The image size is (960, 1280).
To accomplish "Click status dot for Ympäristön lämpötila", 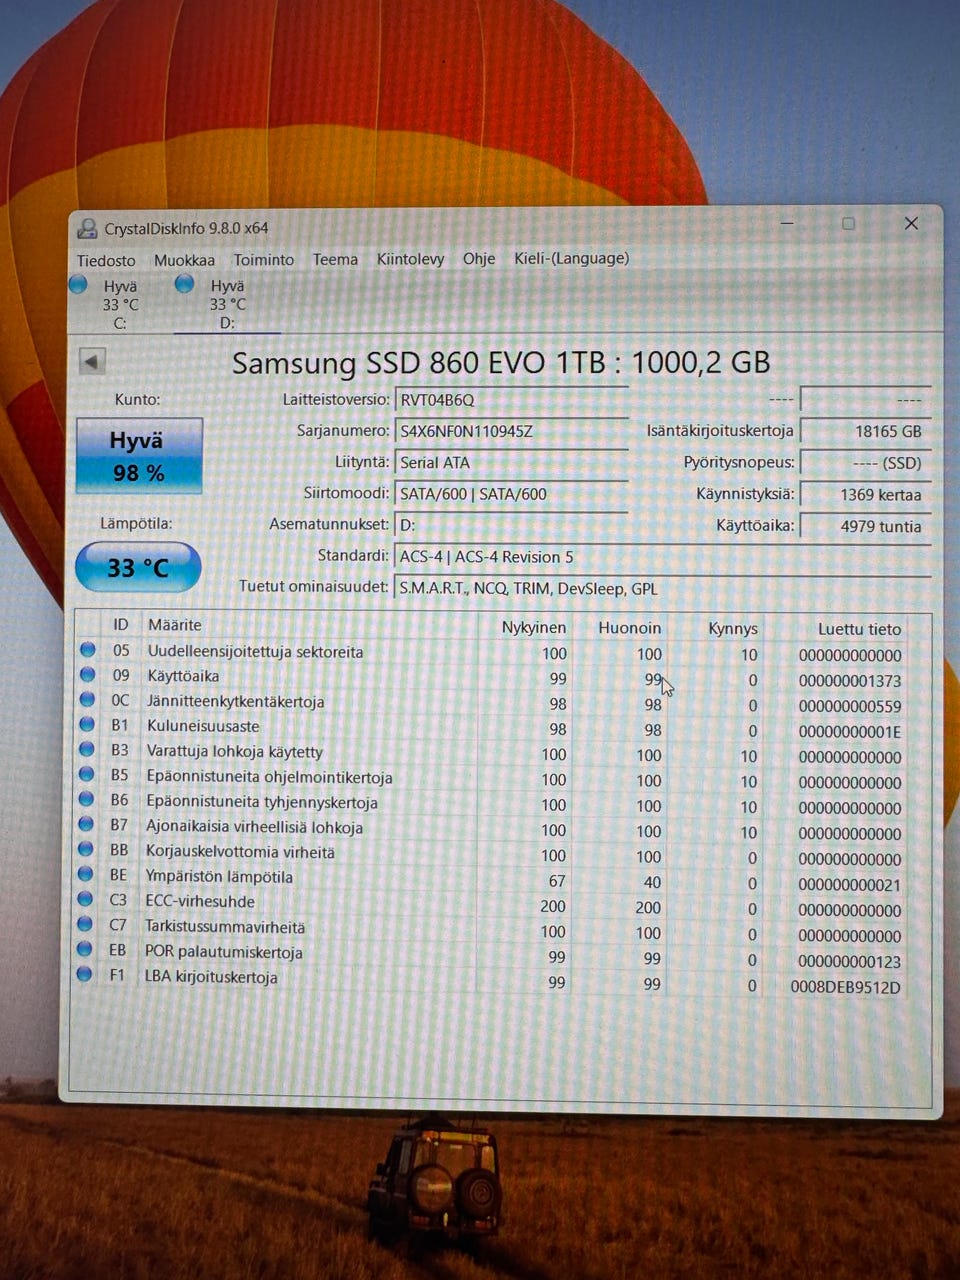I will click(87, 875).
